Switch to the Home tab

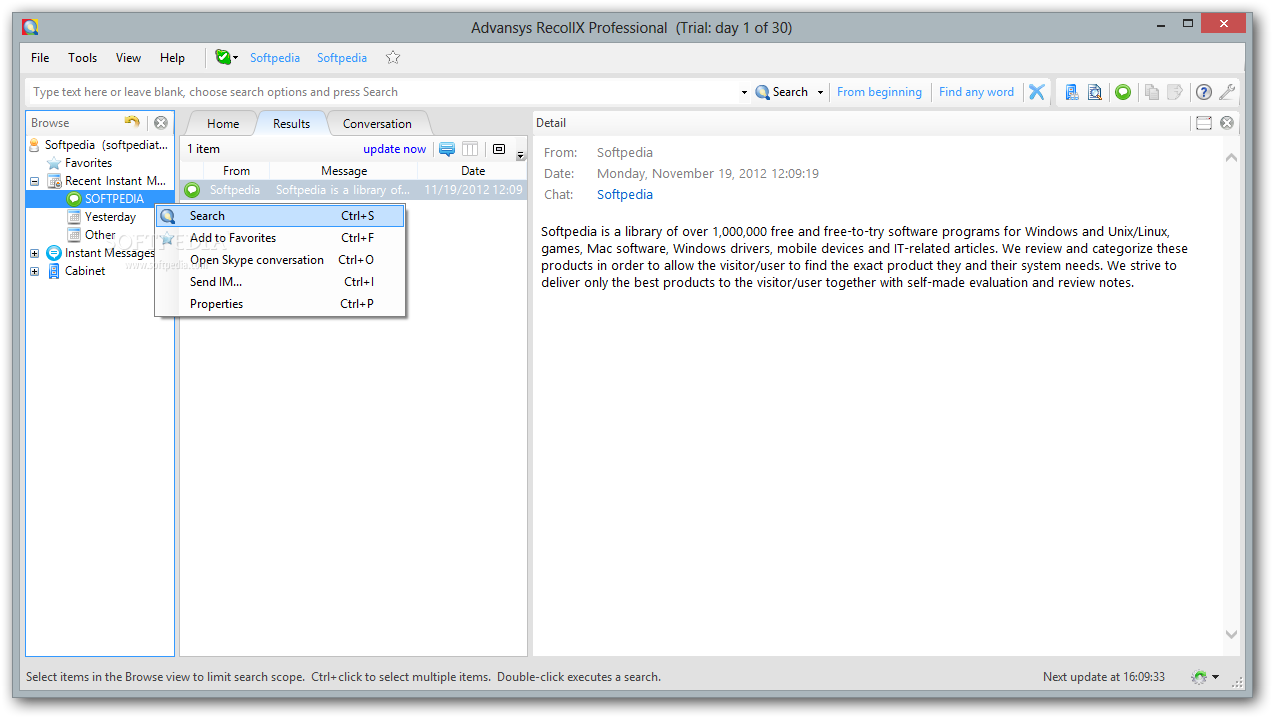(223, 124)
